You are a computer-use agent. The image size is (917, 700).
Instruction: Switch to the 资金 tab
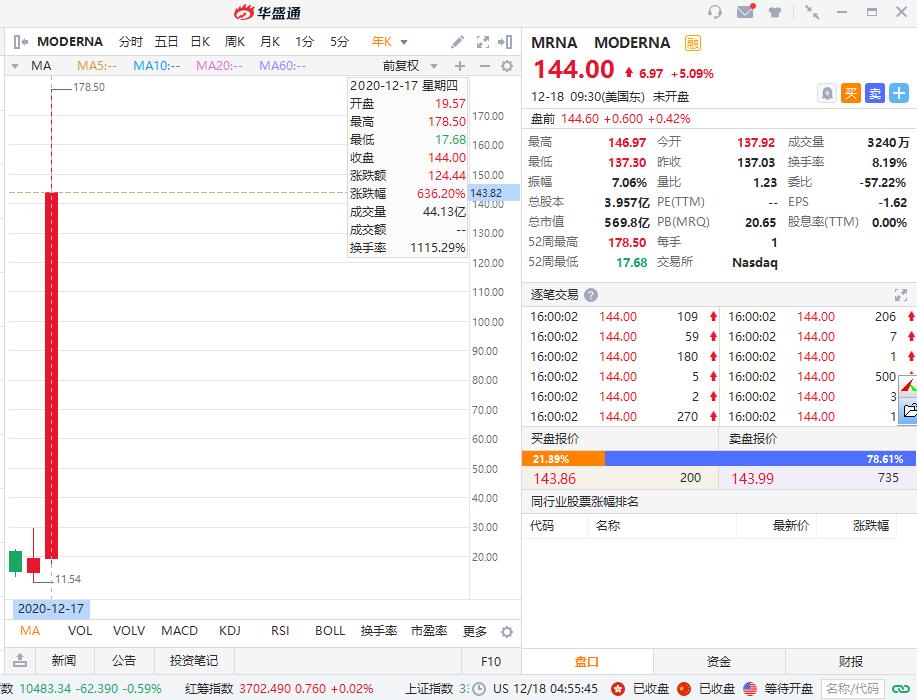[720, 661]
